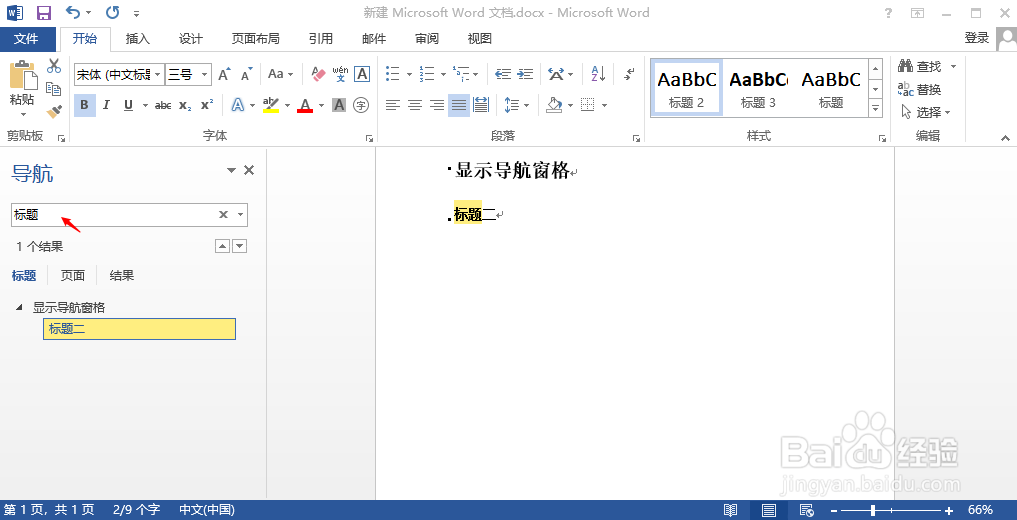Activate the Format Painter brush

point(54,112)
